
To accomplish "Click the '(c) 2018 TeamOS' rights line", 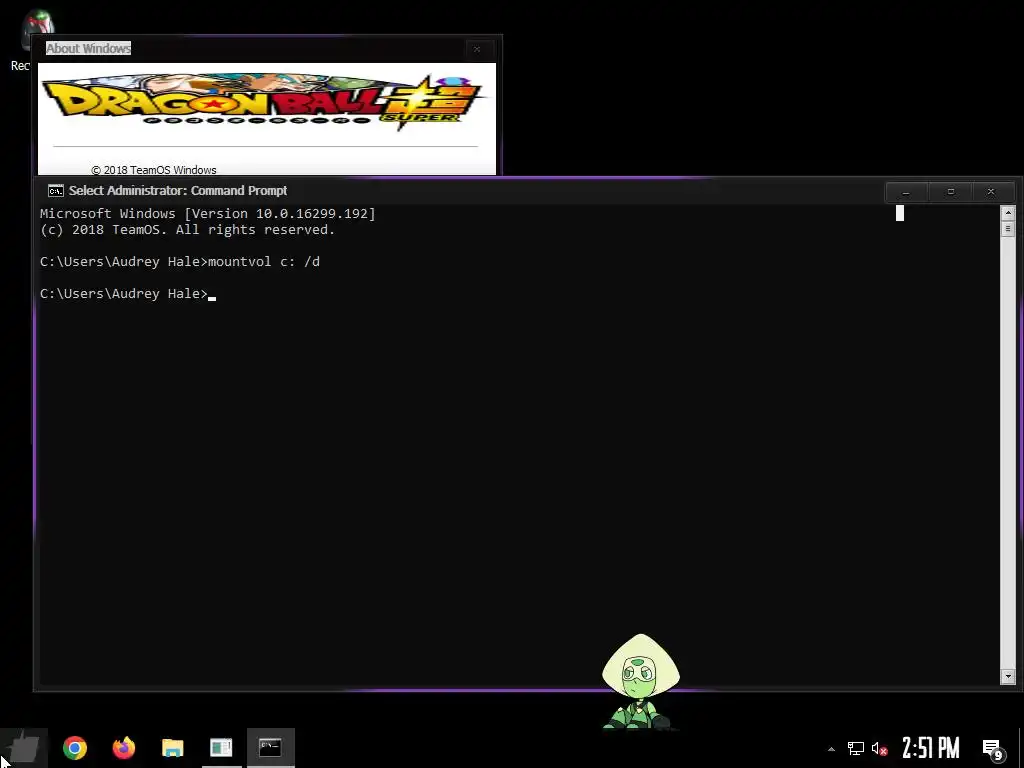I will (187, 230).
